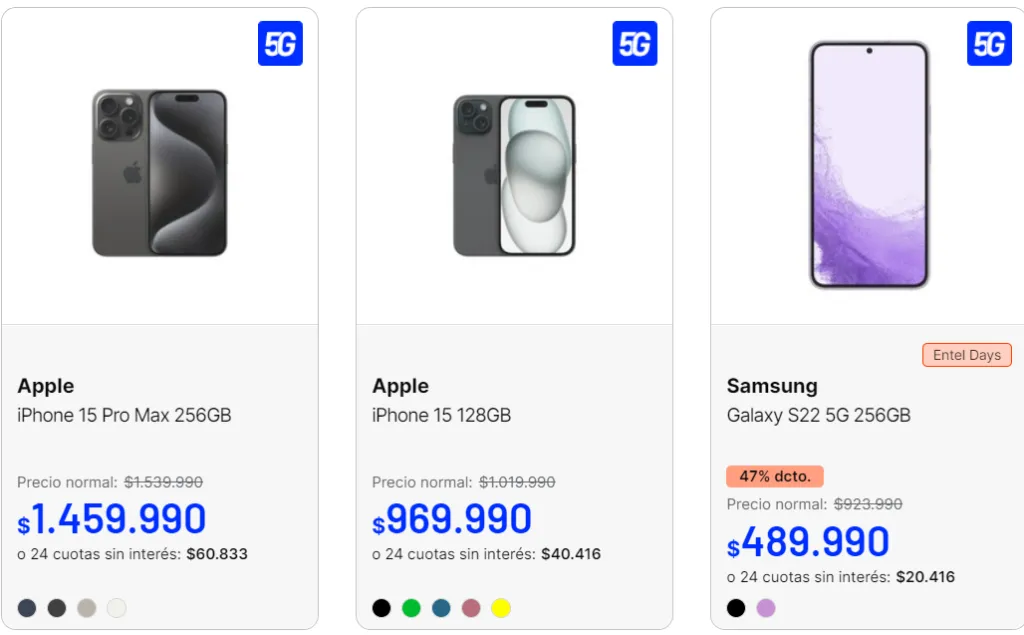The height and width of the screenshot is (635, 1024).
Task: Click the 47% dcto. discount badge
Action: 774,476
